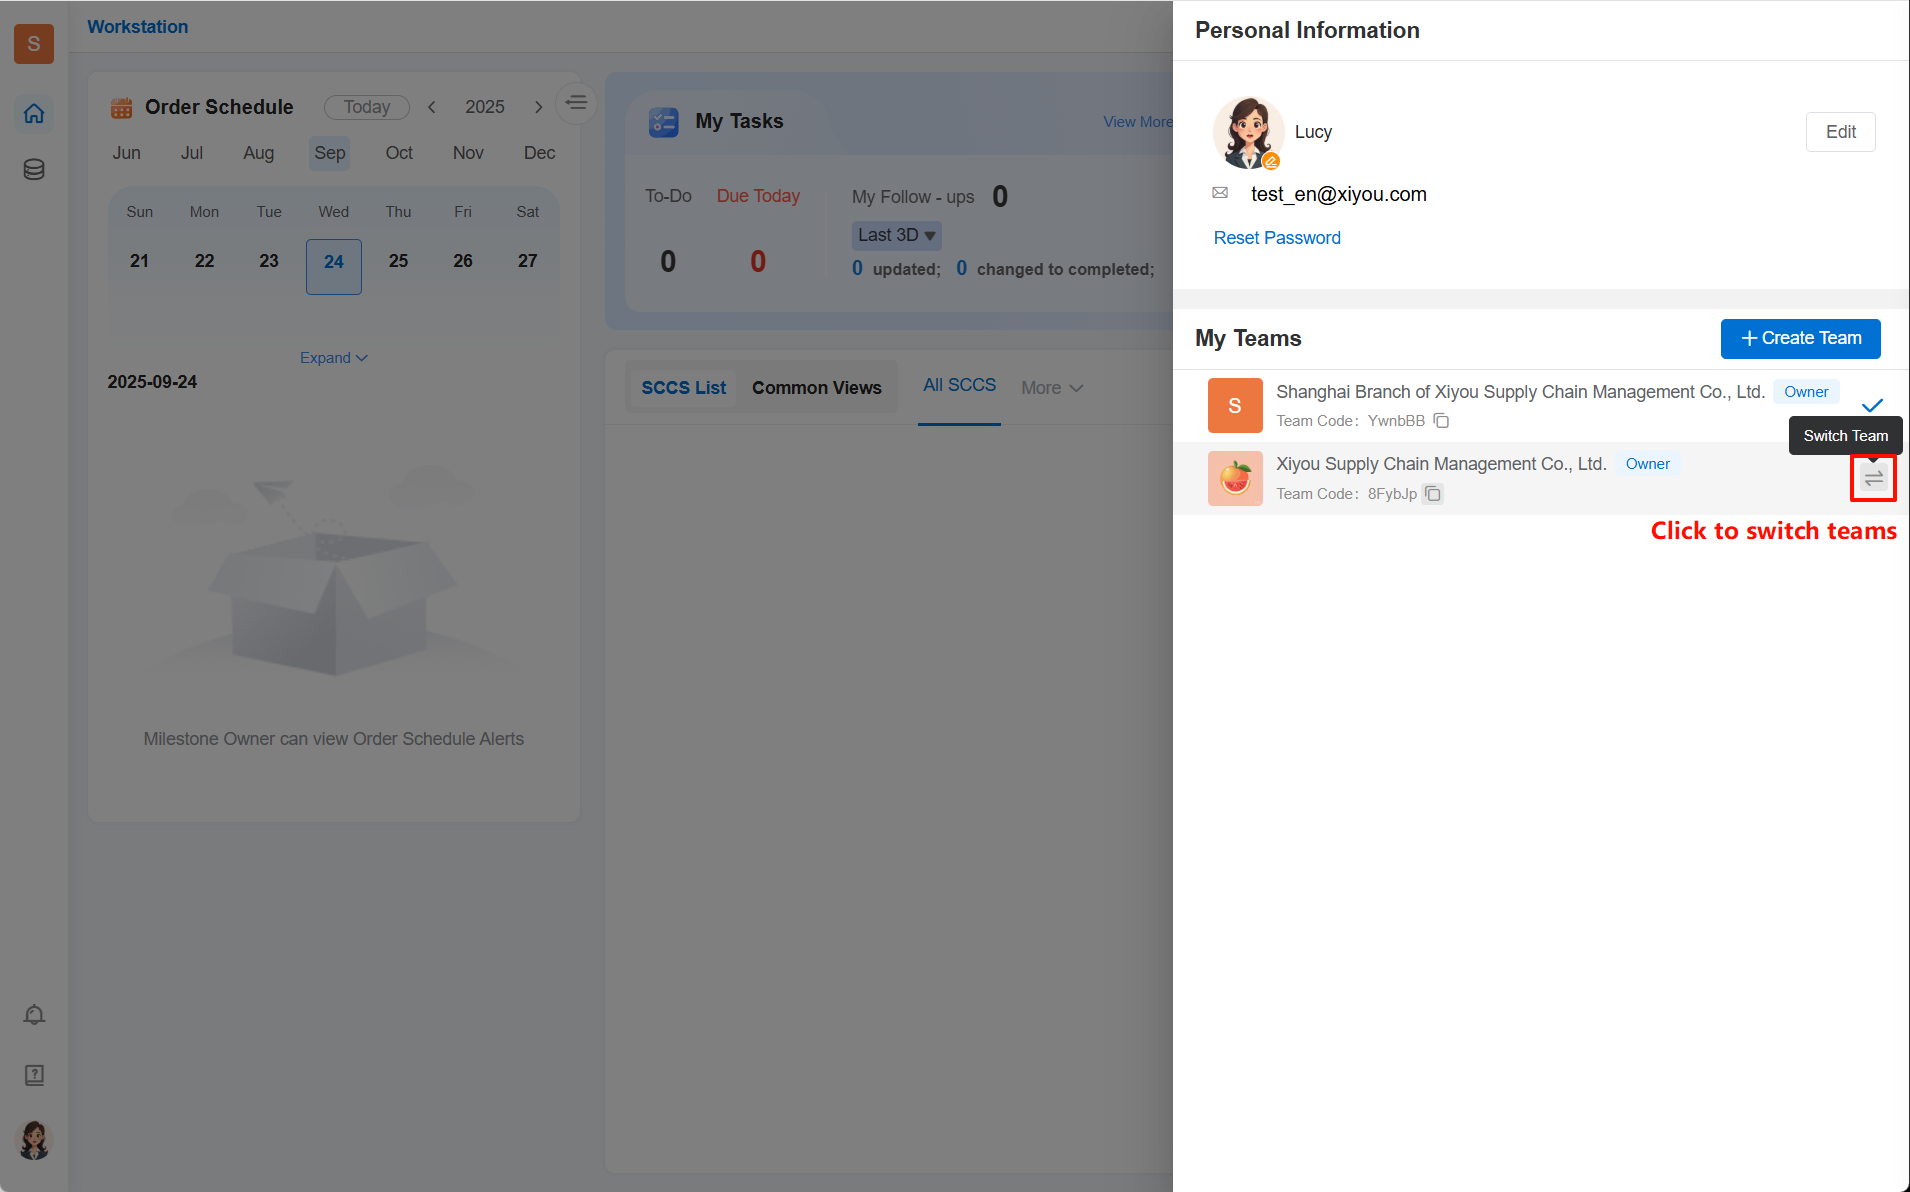Click the Reset Password link

(x=1276, y=238)
